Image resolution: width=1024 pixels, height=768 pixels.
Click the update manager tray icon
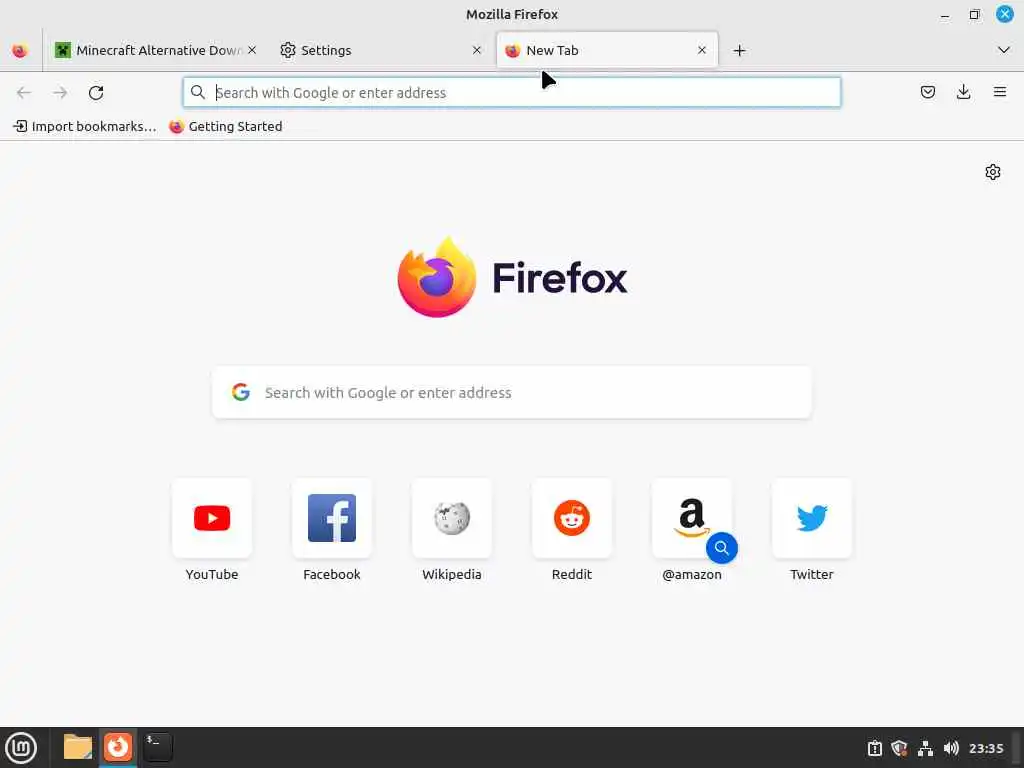click(x=875, y=748)
